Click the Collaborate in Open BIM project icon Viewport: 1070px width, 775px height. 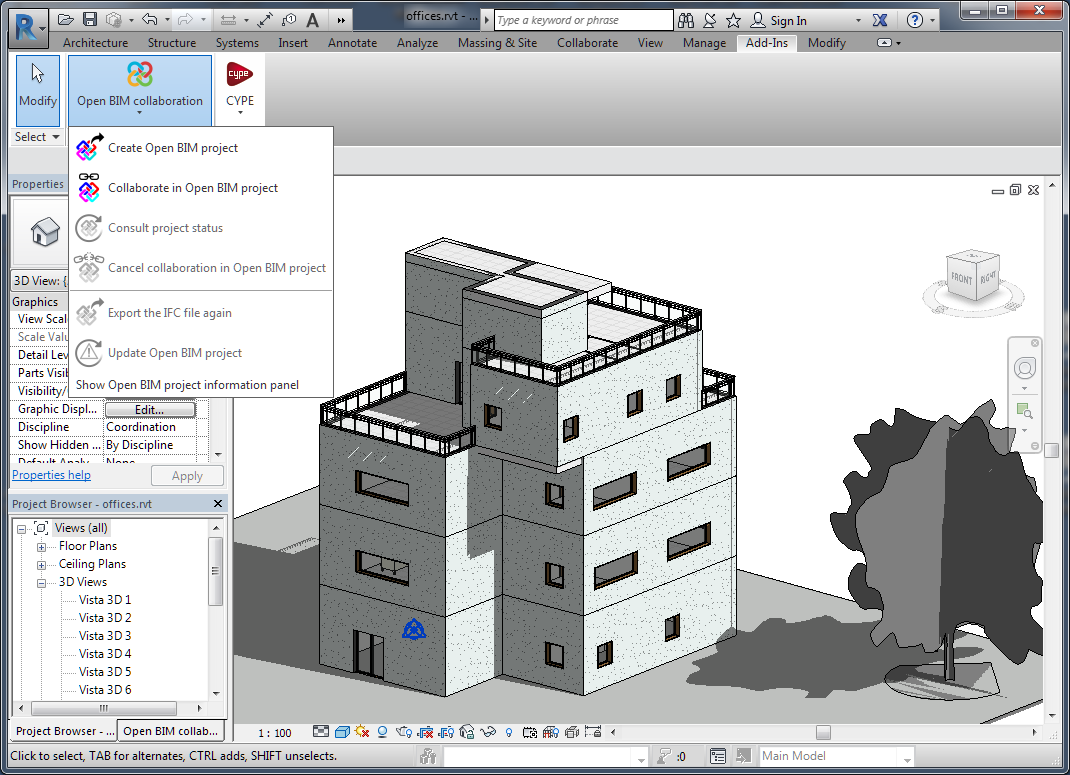pyautogui.click(x=89, y=188)
